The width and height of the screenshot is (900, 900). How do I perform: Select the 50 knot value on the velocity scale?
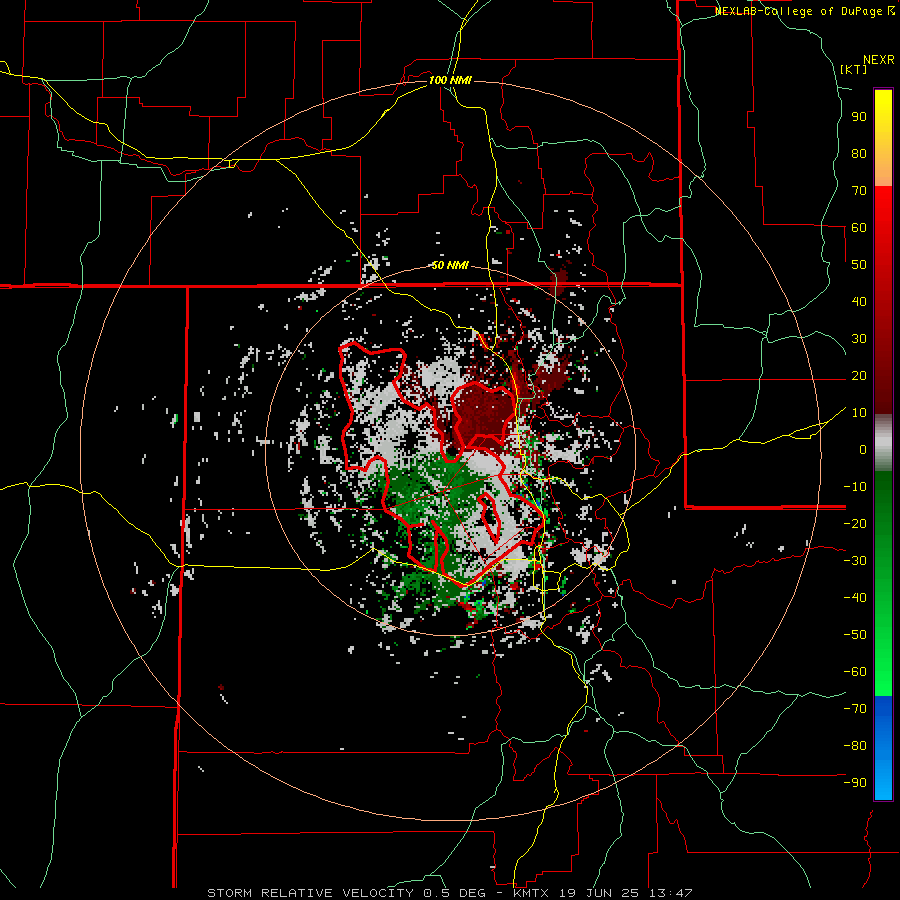(859, 265)
